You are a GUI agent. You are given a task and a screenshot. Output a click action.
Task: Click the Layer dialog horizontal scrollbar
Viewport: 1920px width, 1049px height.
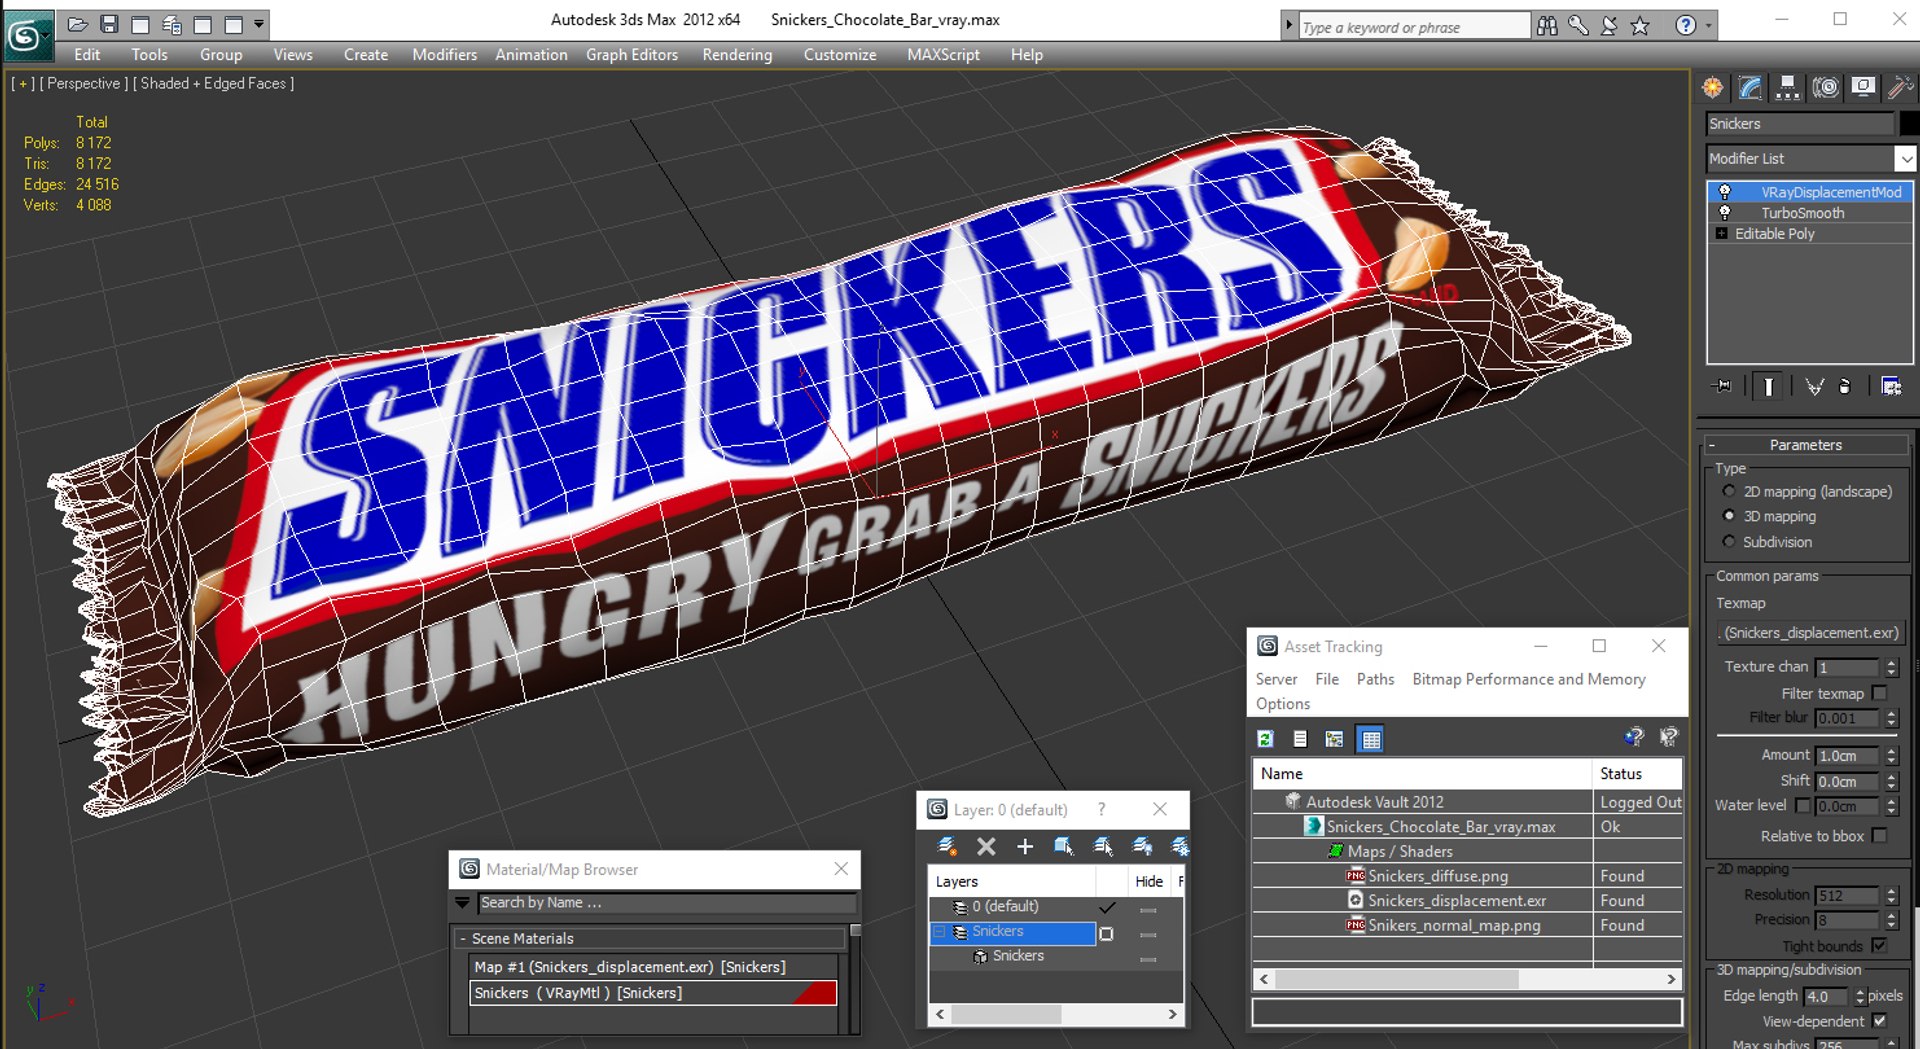click(1056, 1014)
